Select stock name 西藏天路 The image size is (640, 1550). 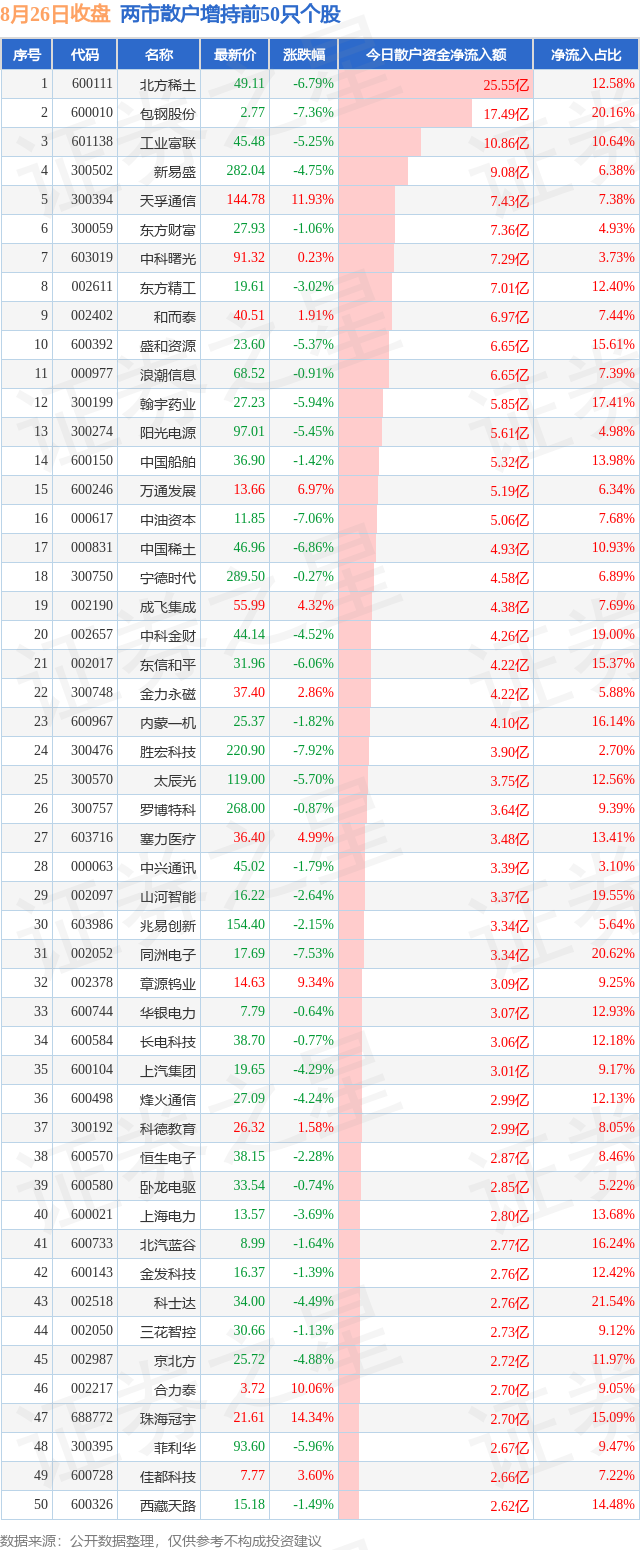(x=168, y=1506)
